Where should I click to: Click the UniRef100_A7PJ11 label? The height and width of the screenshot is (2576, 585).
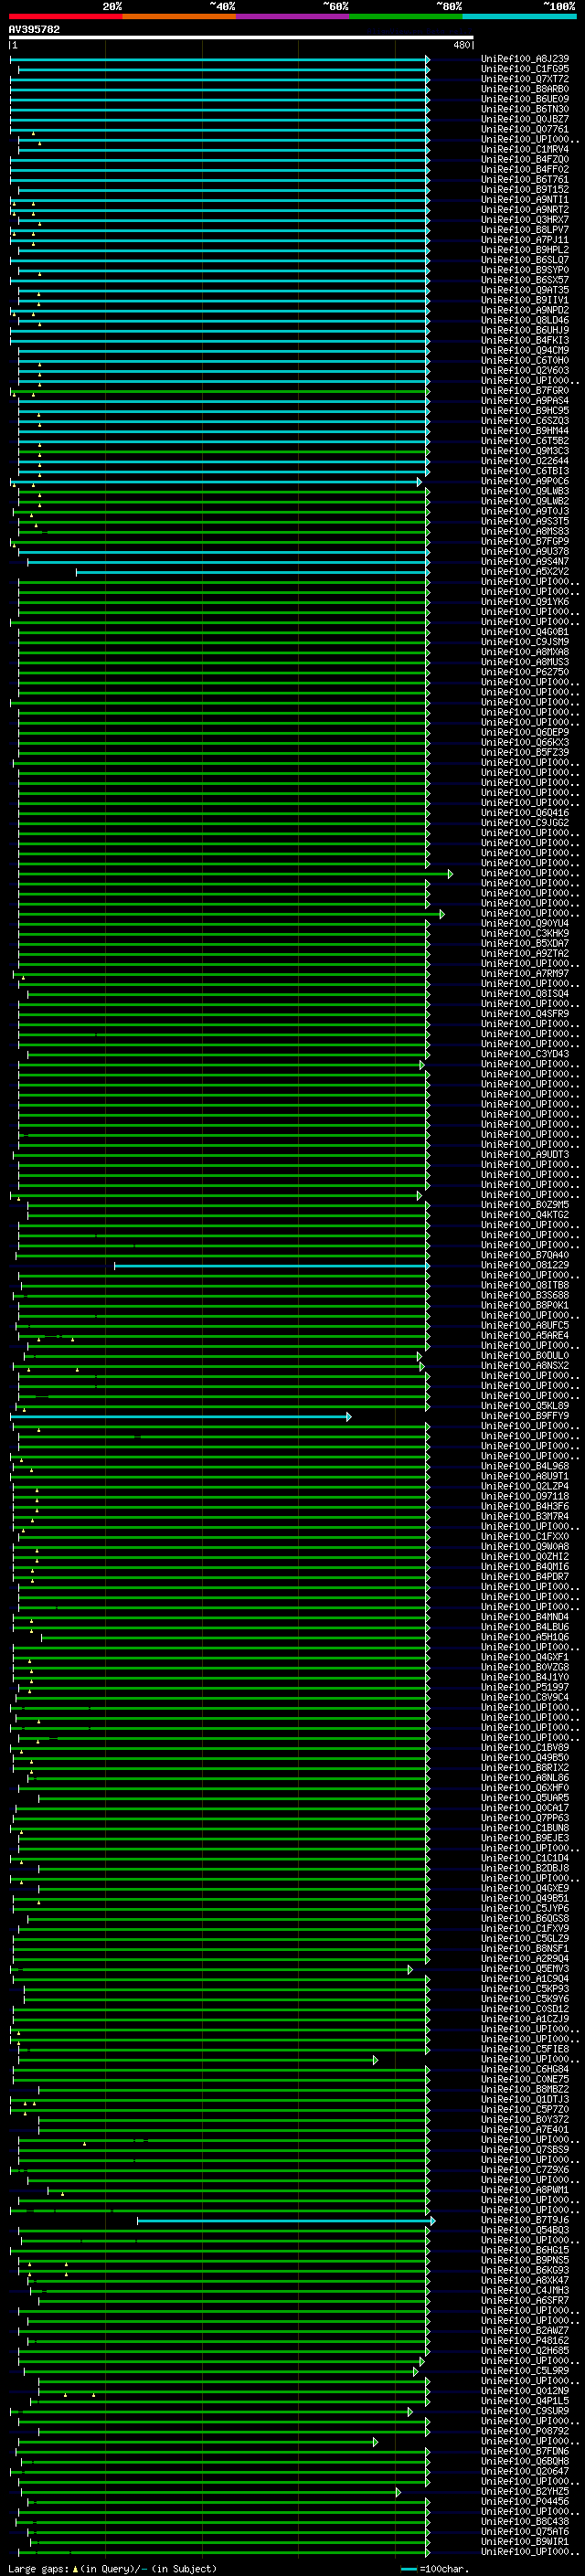[x=525, y=240]
